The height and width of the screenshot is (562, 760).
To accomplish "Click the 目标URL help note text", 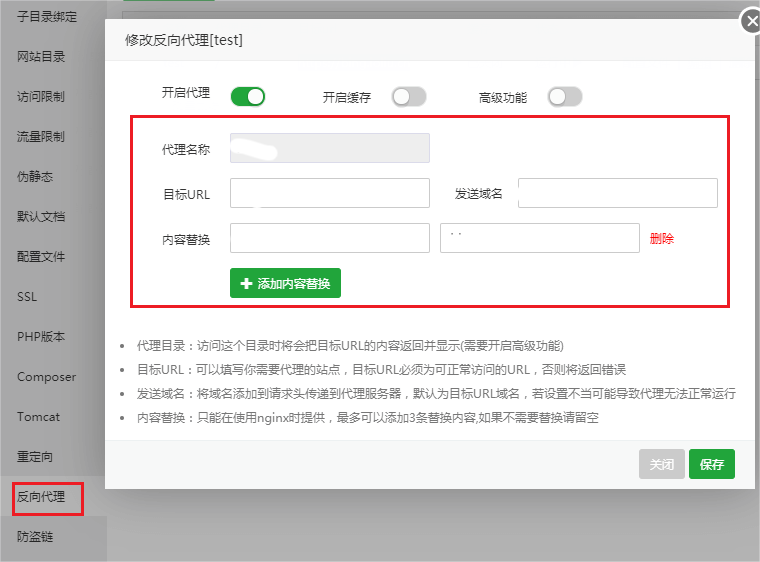I will [381, 369].
